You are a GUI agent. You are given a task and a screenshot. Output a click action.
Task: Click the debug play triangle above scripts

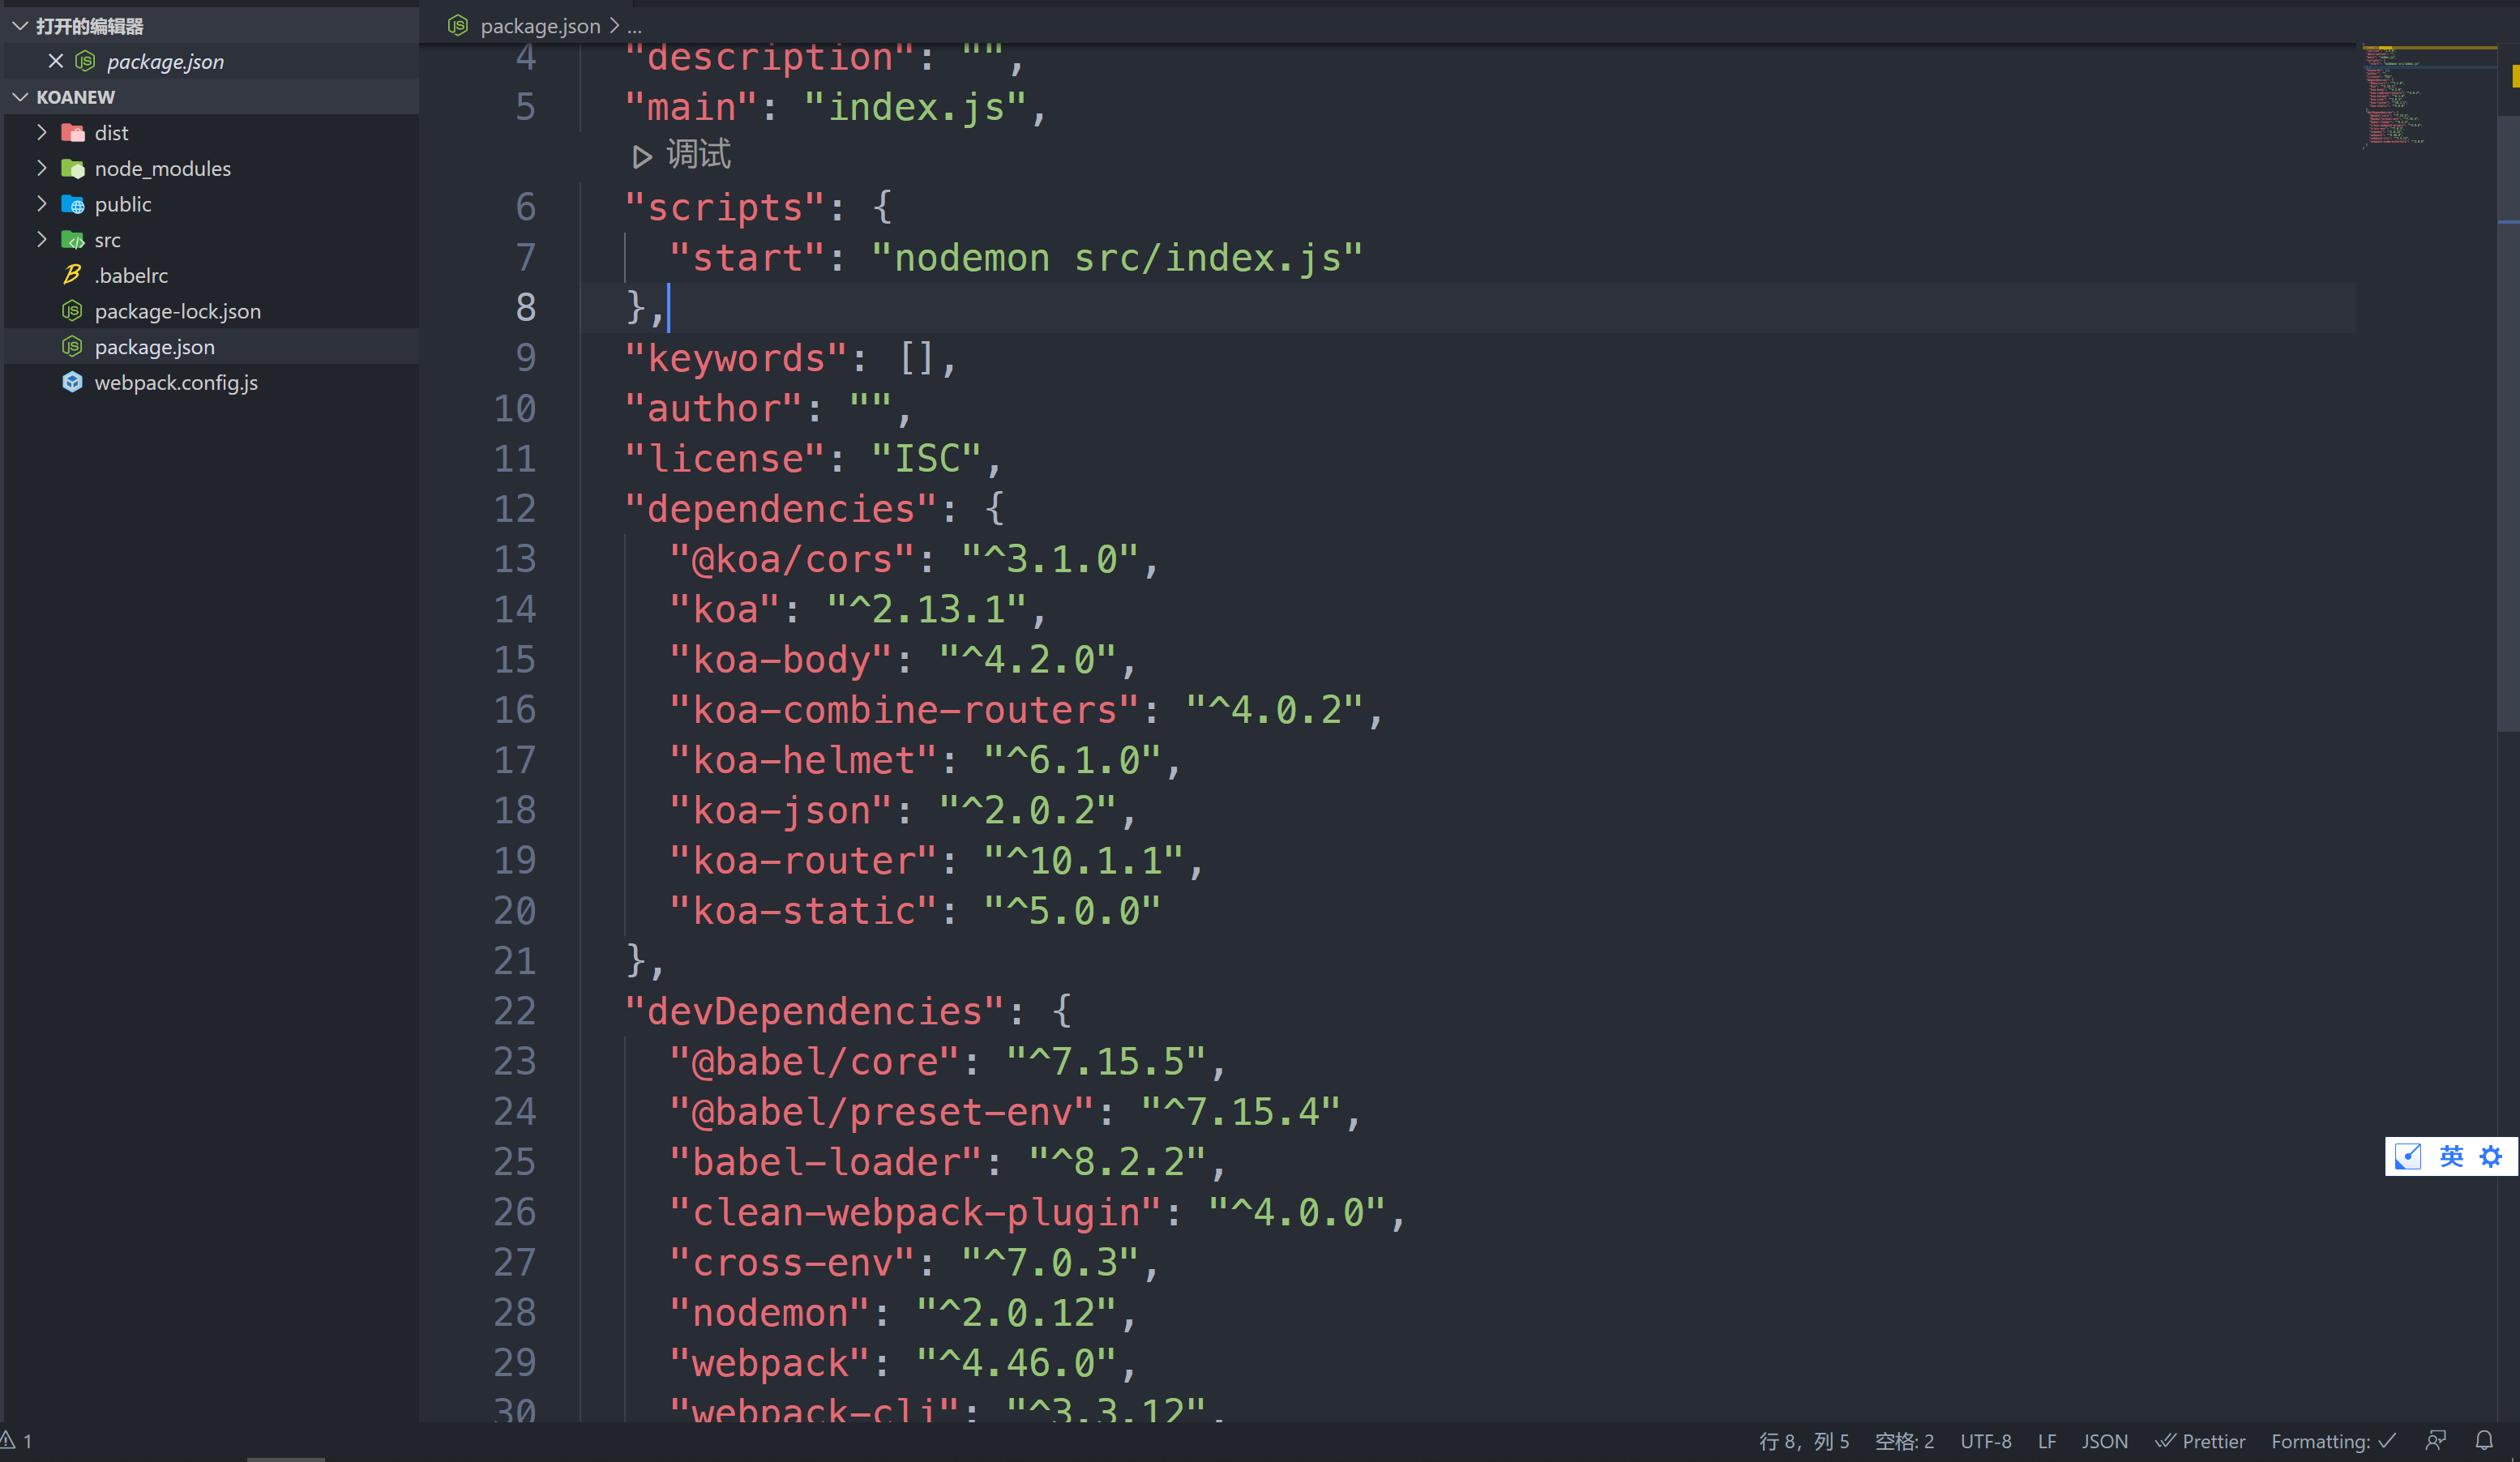(641, 156)
